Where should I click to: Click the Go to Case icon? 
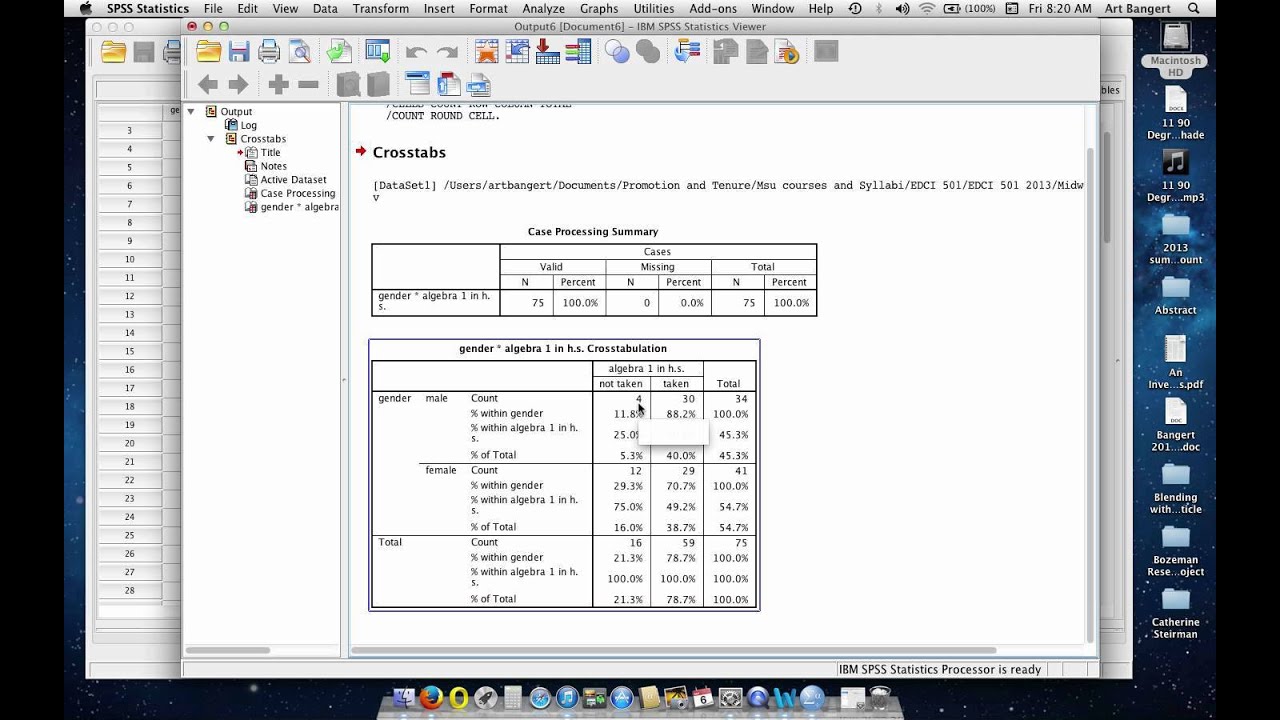517,52
